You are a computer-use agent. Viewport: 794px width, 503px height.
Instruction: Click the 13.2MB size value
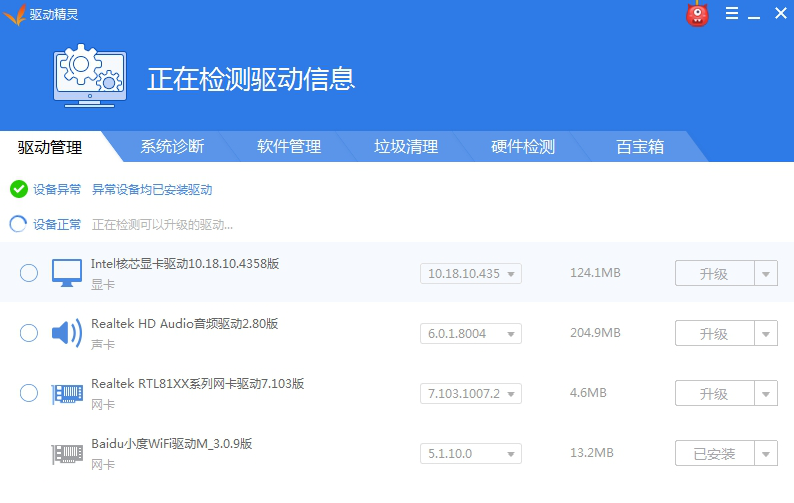coord(591,452)
